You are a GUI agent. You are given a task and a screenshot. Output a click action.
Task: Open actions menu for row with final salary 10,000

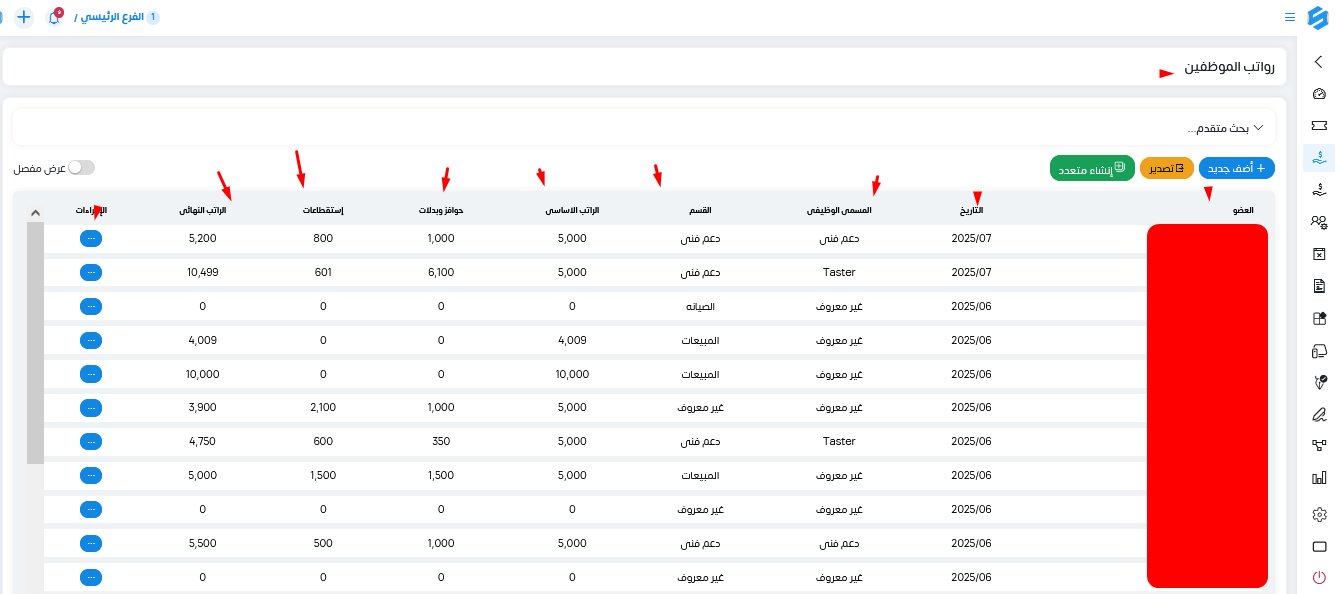91,374
